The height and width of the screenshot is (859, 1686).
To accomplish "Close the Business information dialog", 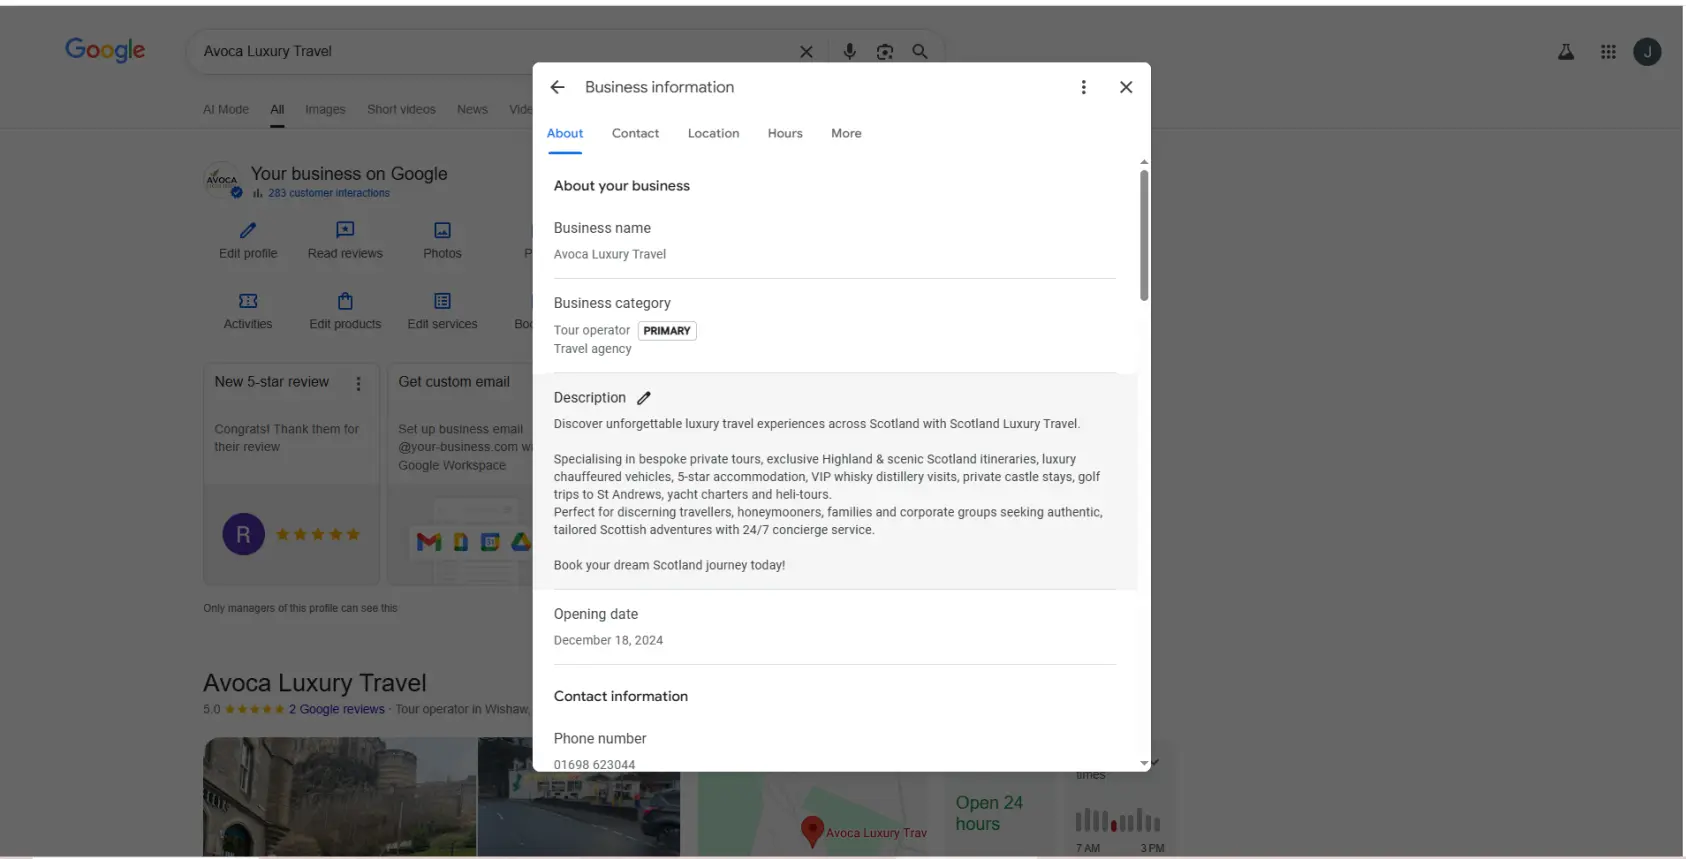I will click(x=1126, y=87).
